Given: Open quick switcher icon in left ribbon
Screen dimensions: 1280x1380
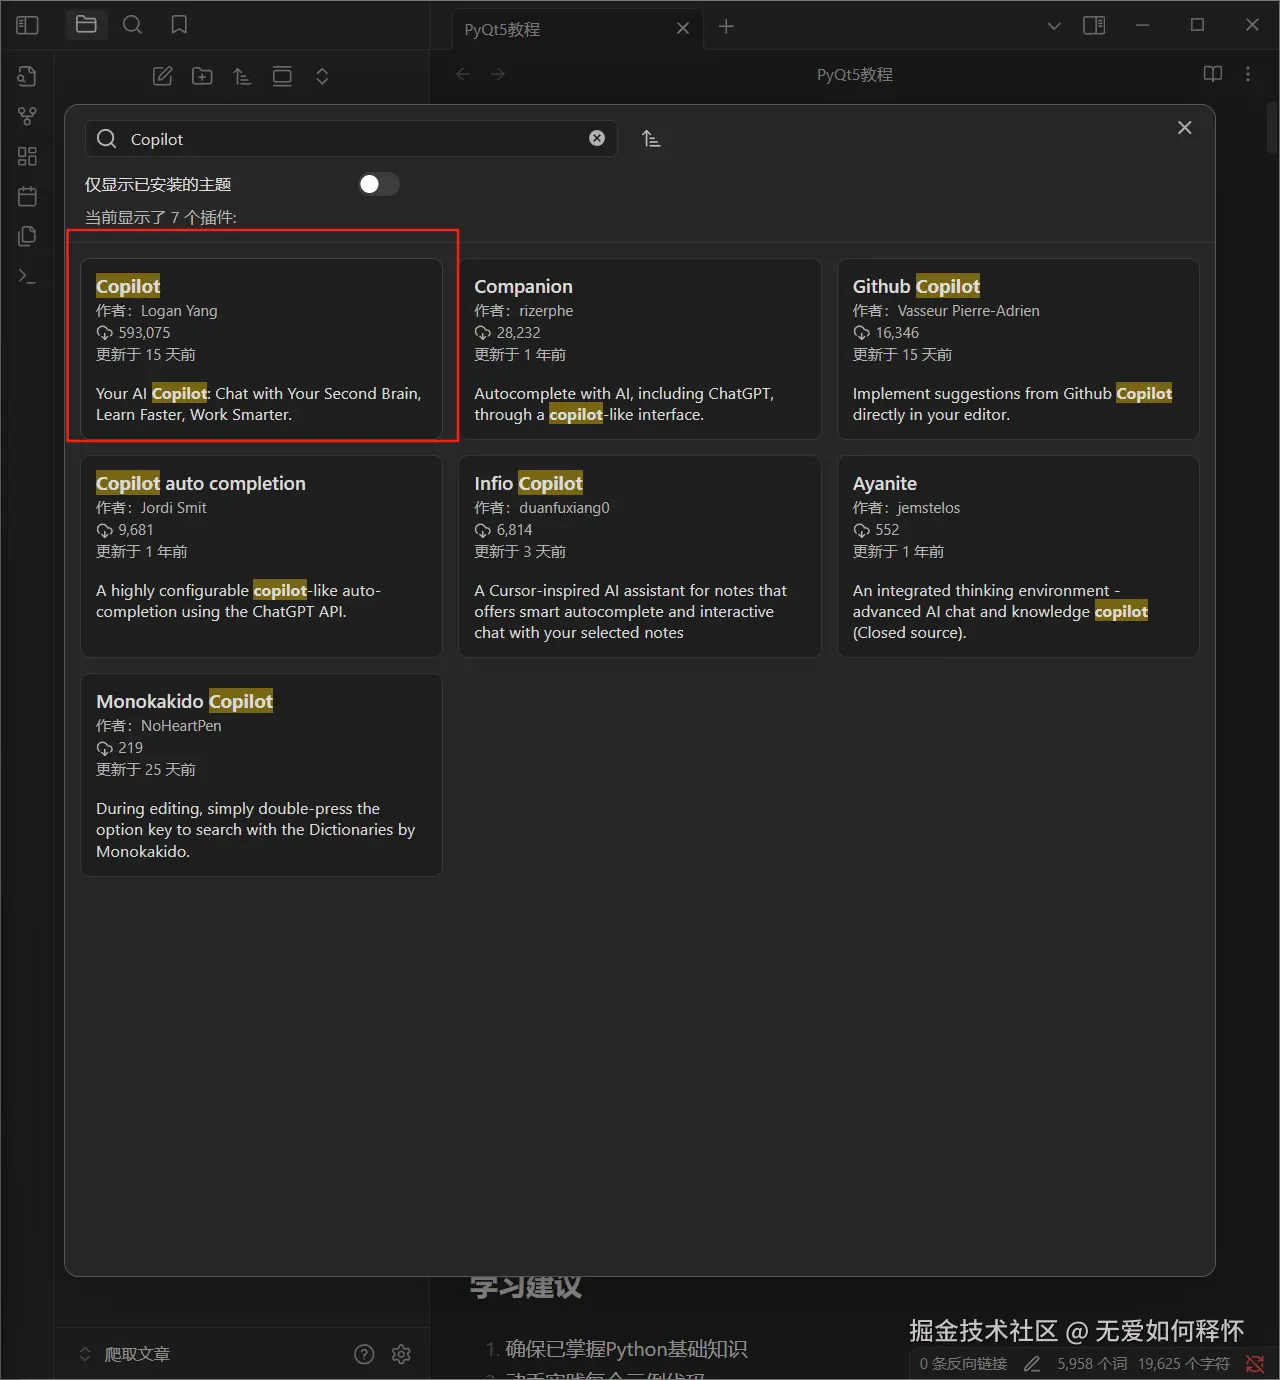Looking at the screenshot, I should (x=27, y=76).
